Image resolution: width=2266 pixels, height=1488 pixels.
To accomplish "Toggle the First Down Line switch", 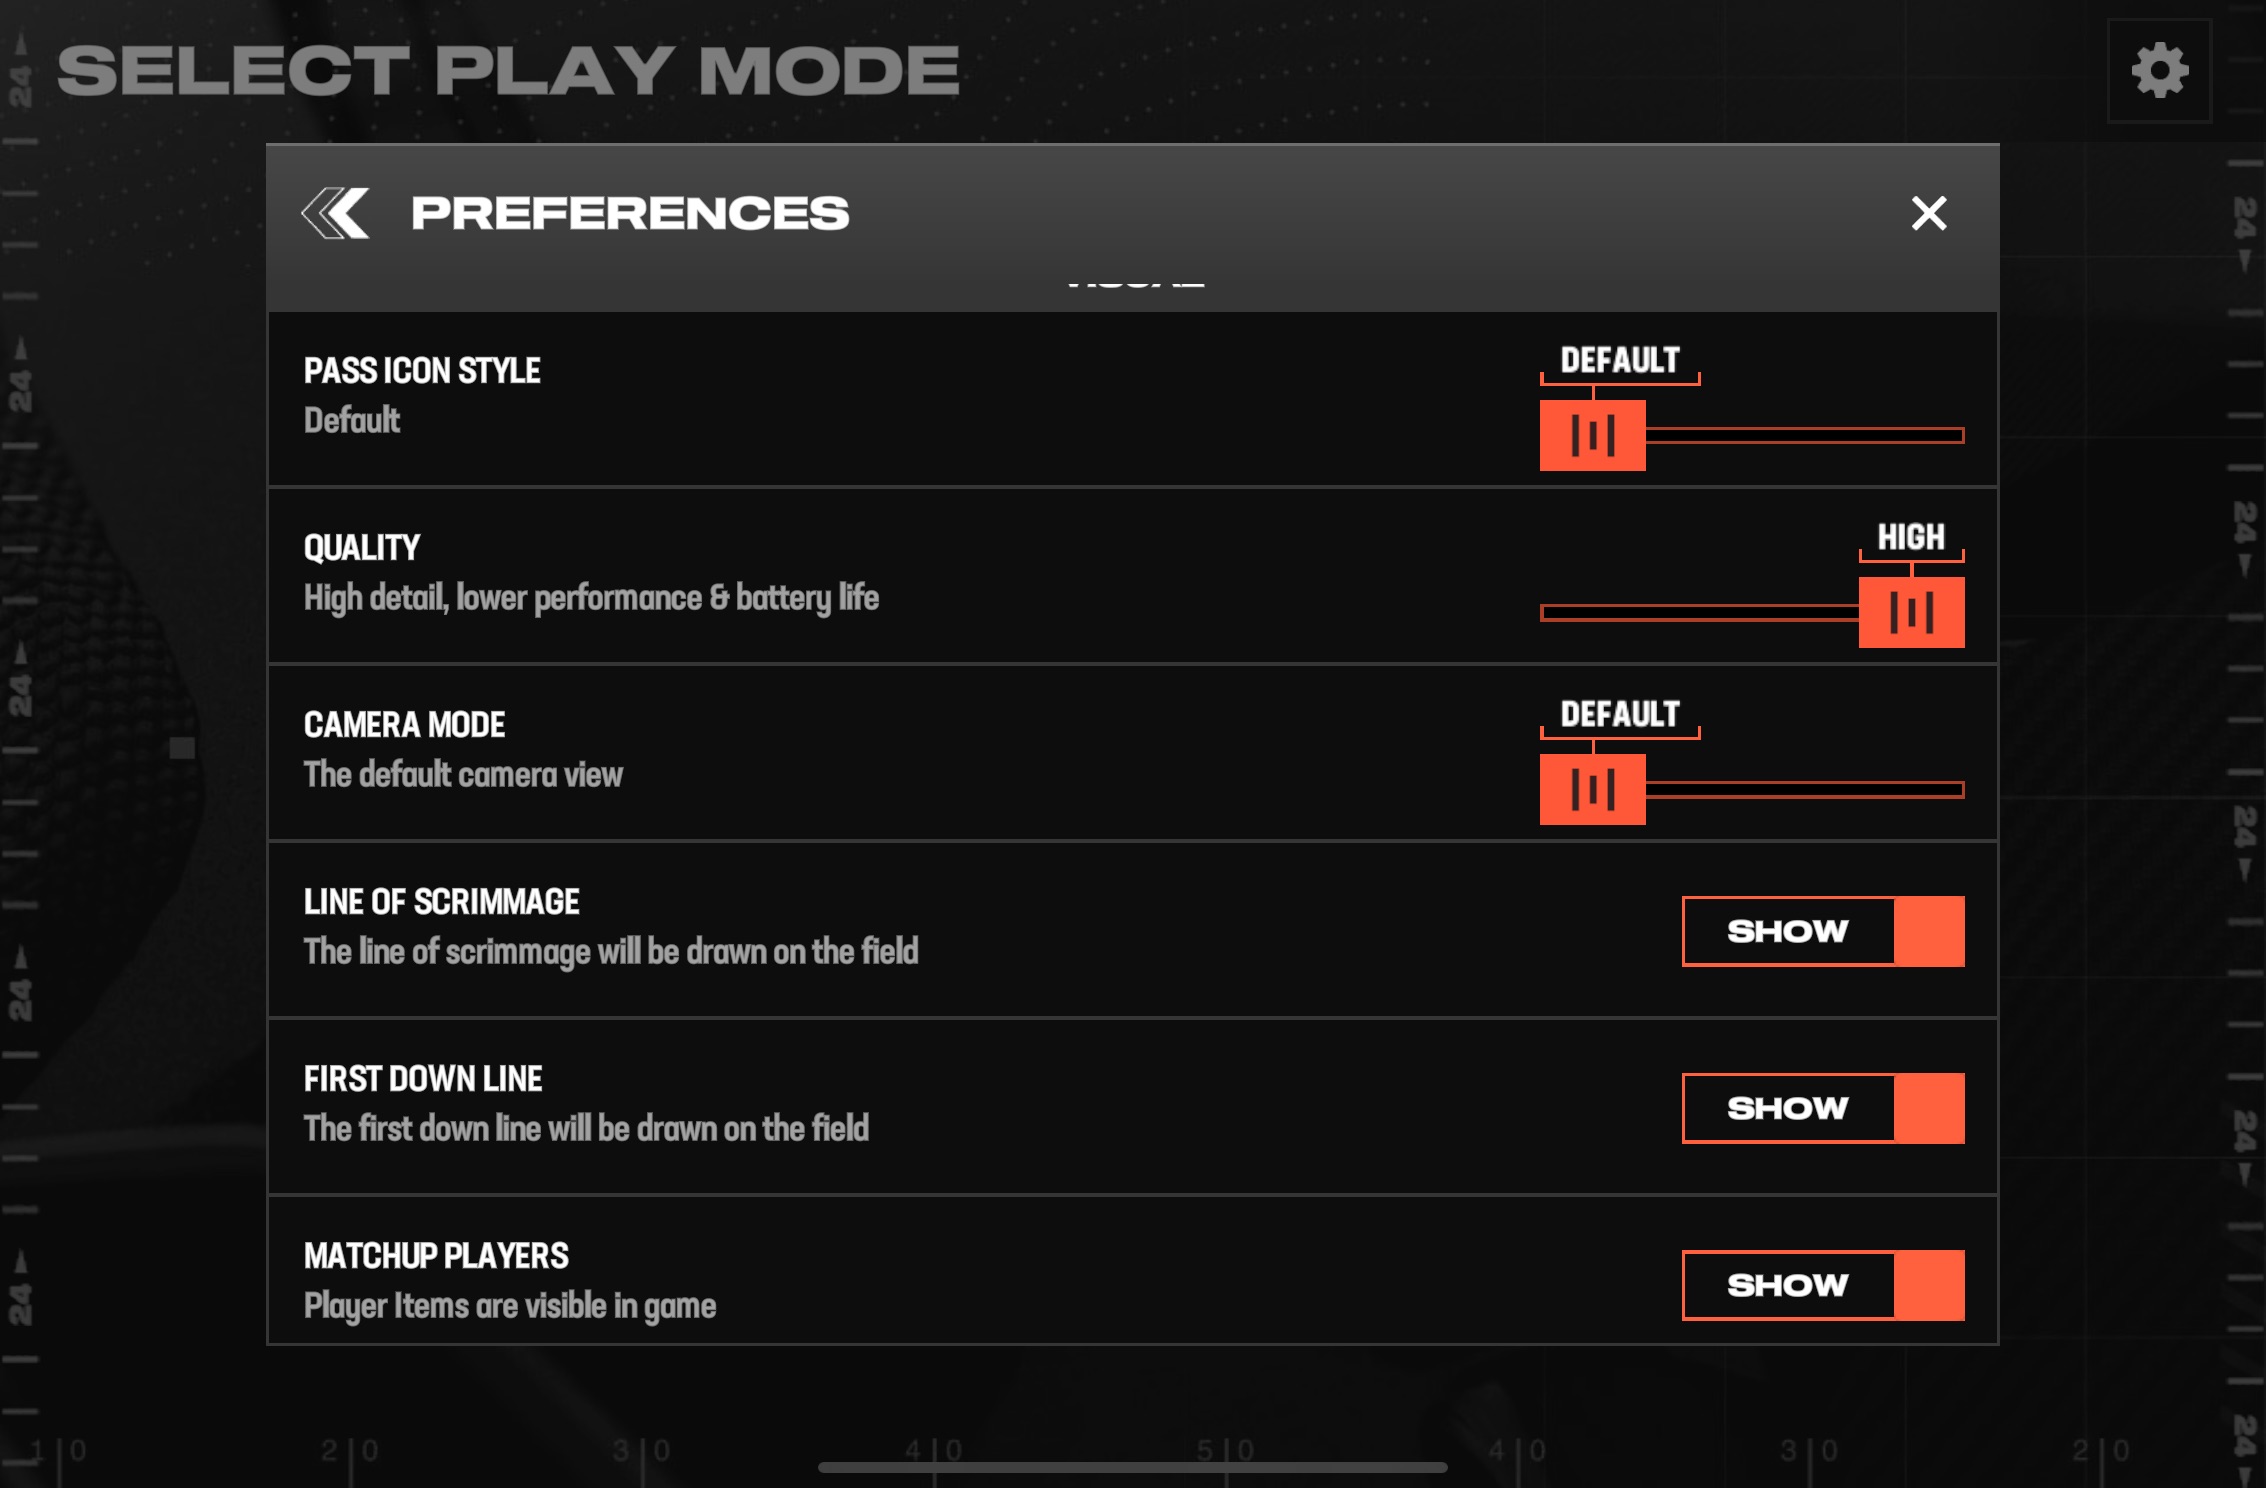I will [x=1823, y=1108].
